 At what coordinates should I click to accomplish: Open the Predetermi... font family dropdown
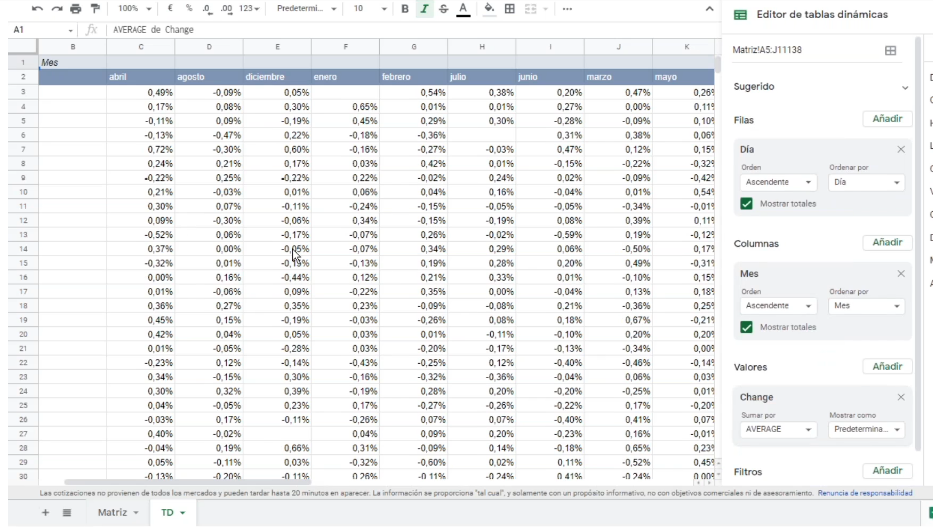[x=306, y=9]
